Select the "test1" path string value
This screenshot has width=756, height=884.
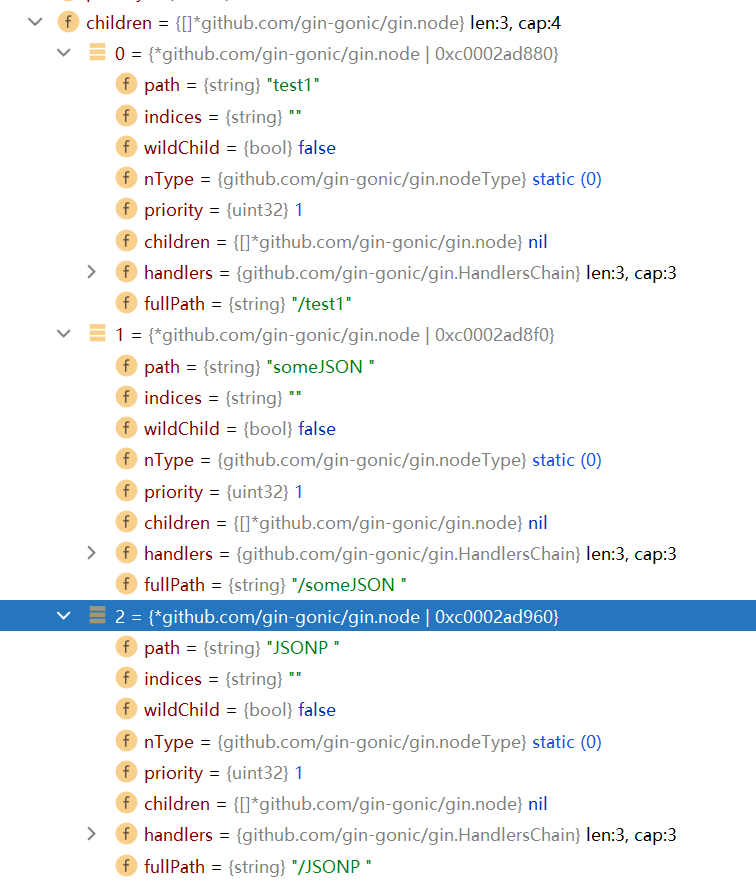[293, 85]
